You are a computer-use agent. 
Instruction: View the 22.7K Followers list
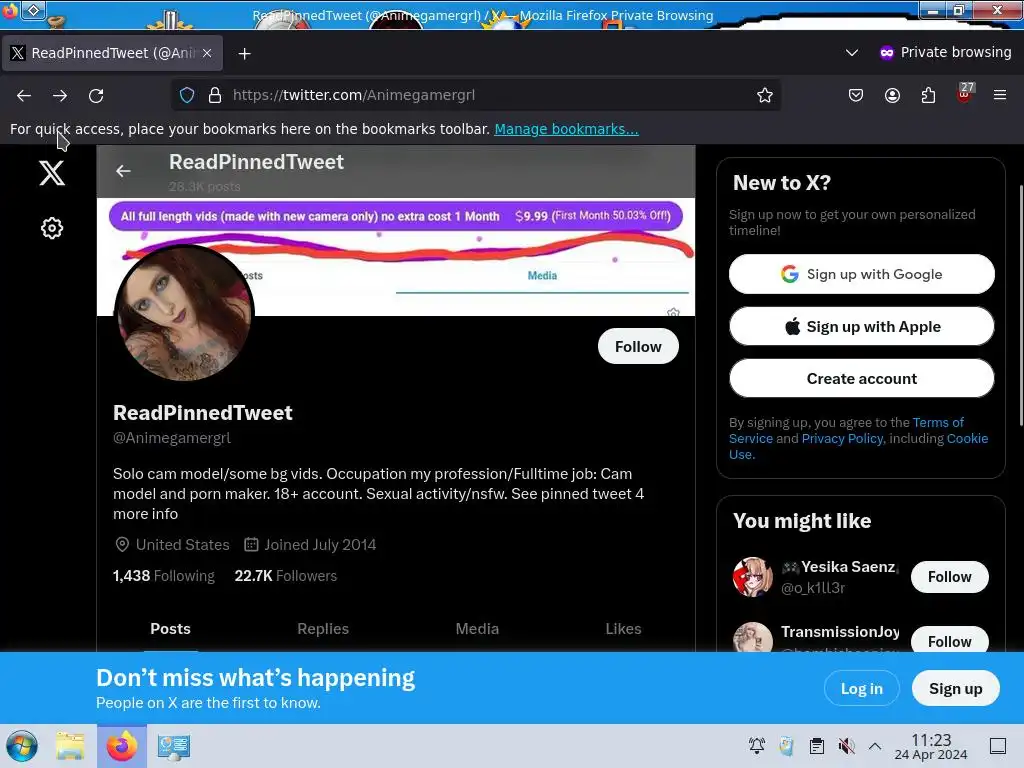(285, 576)
